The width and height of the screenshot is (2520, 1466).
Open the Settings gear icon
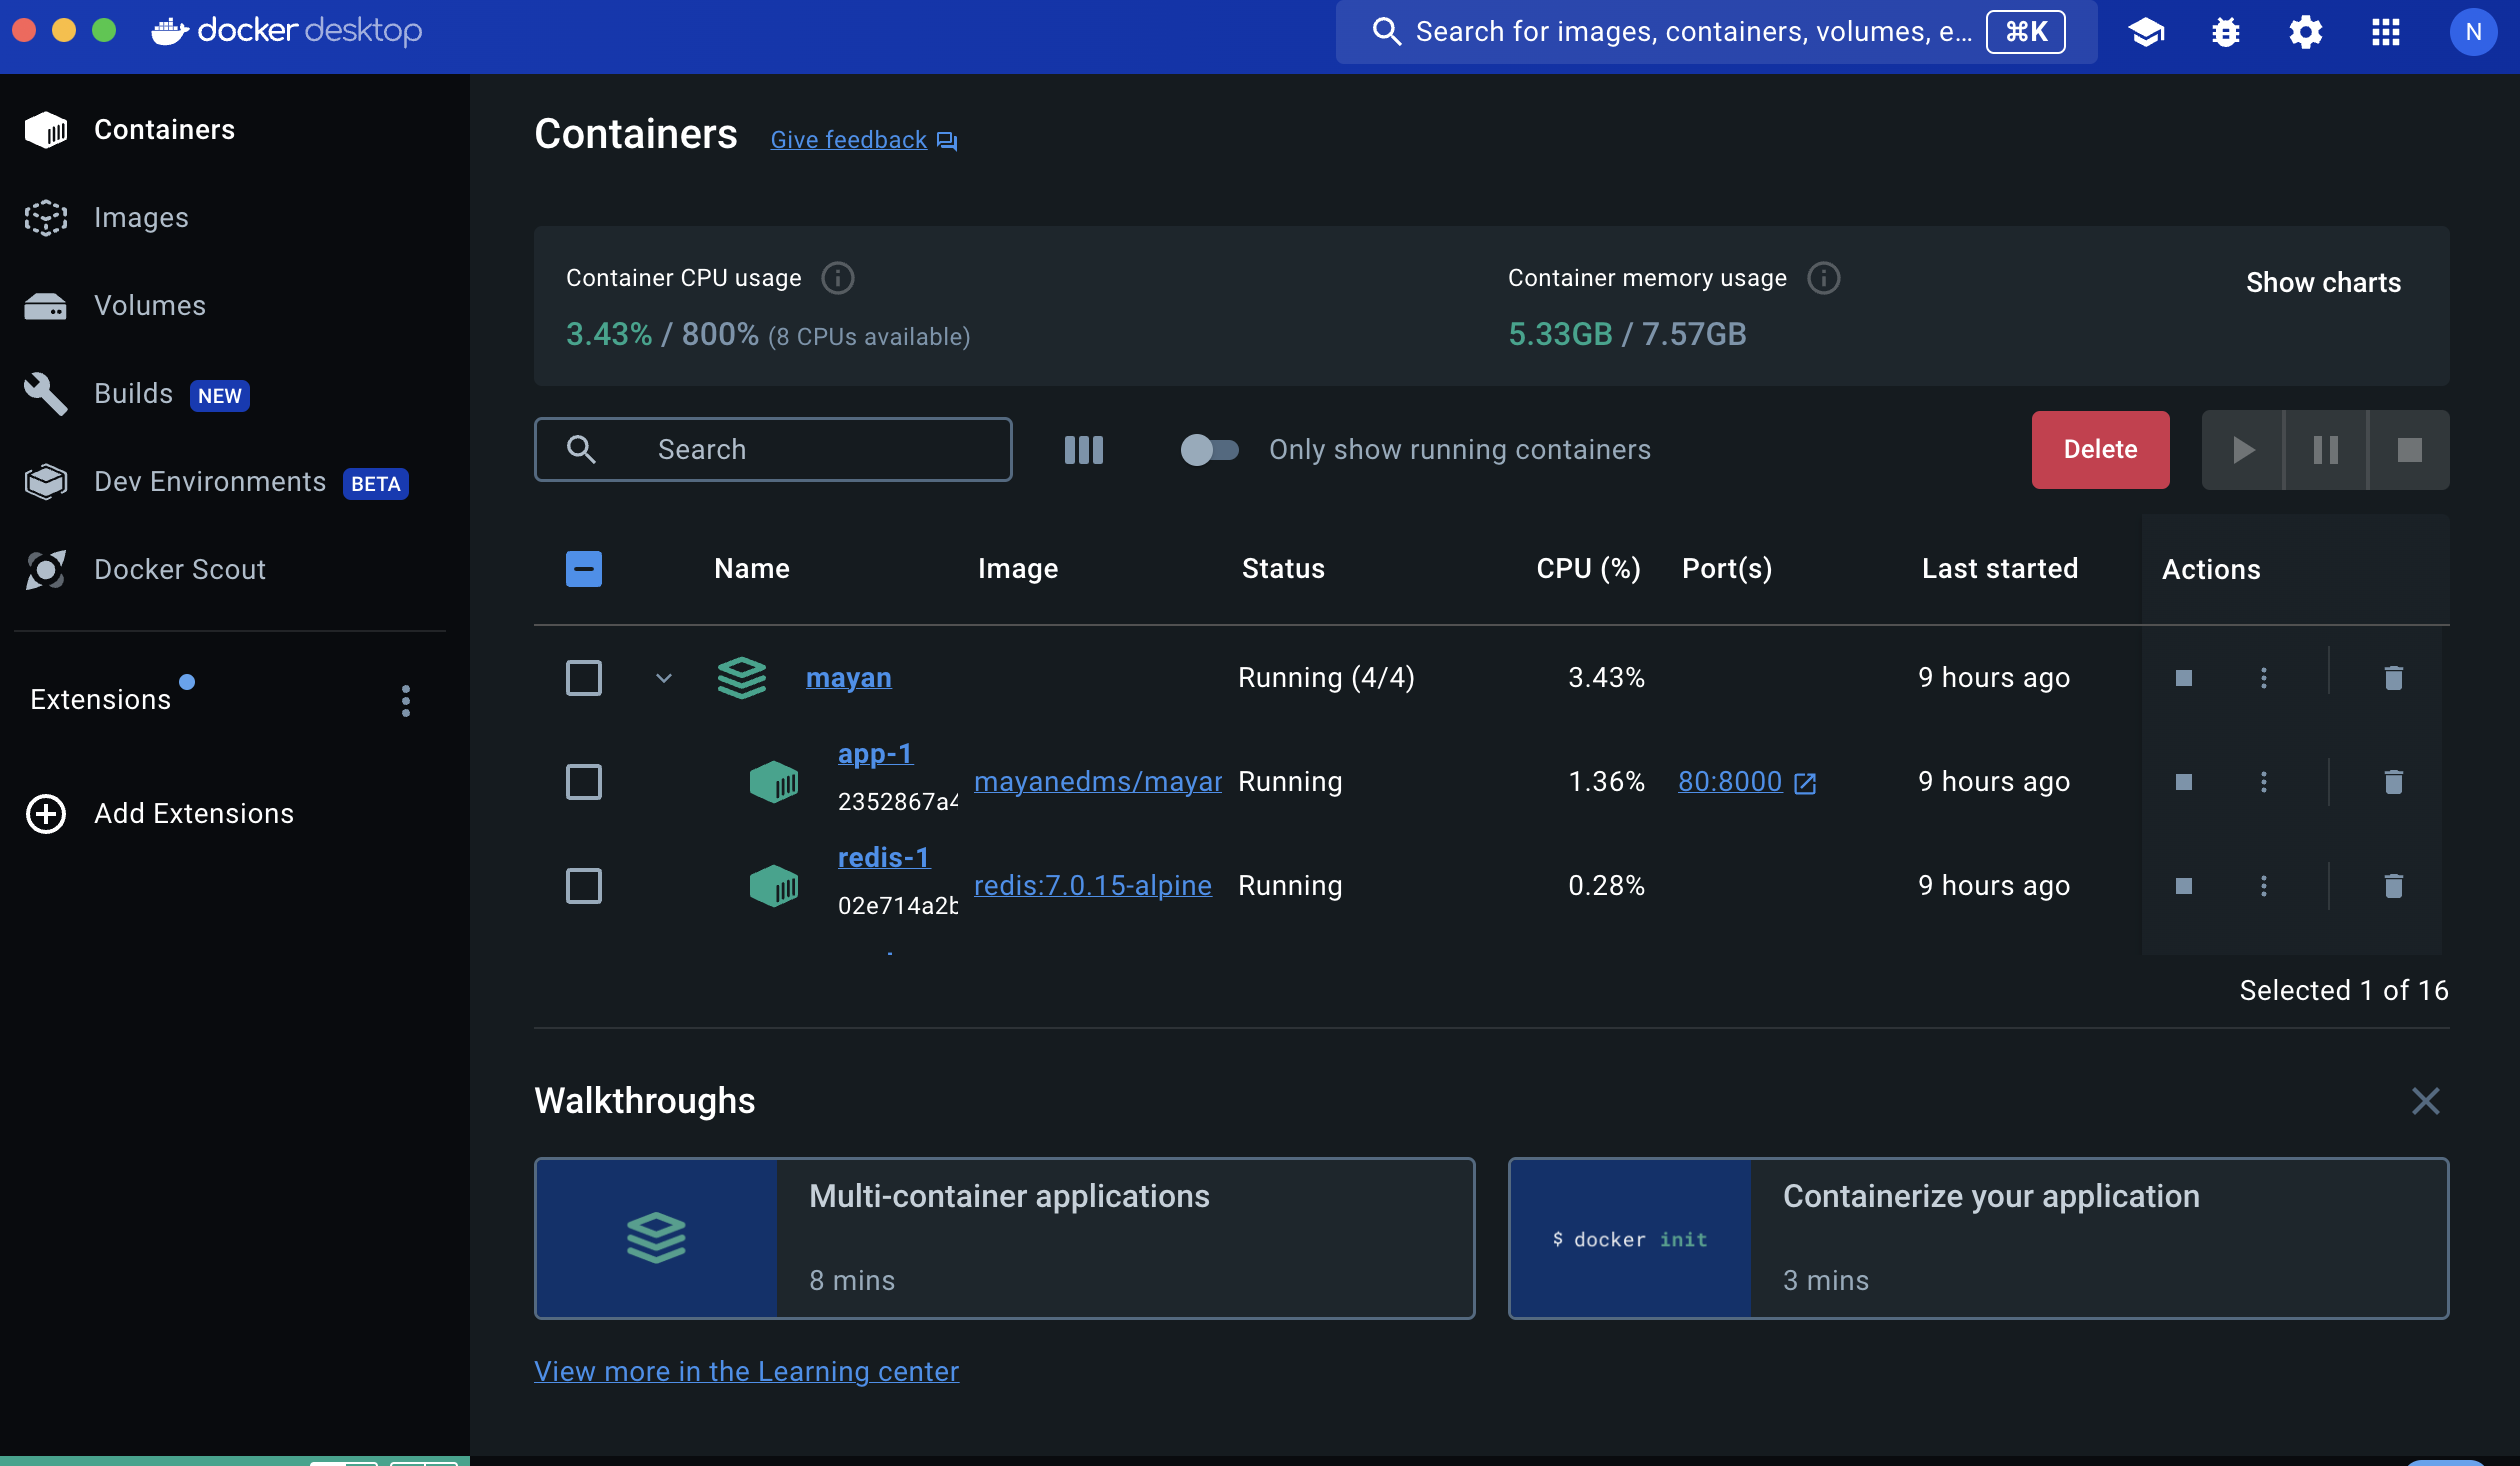[x=2305, y=32]
